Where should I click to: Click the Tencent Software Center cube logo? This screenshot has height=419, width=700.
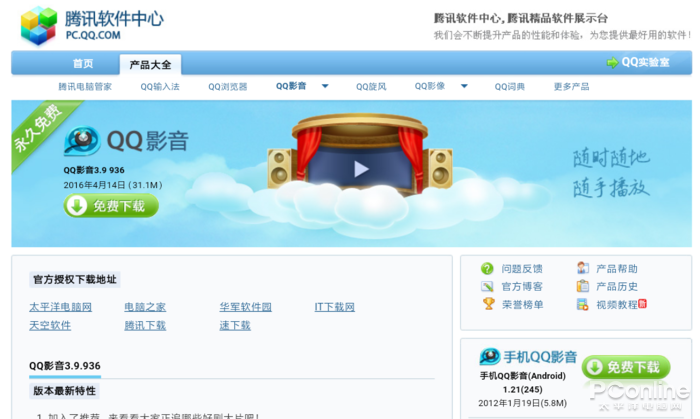[x=39, y=25]
